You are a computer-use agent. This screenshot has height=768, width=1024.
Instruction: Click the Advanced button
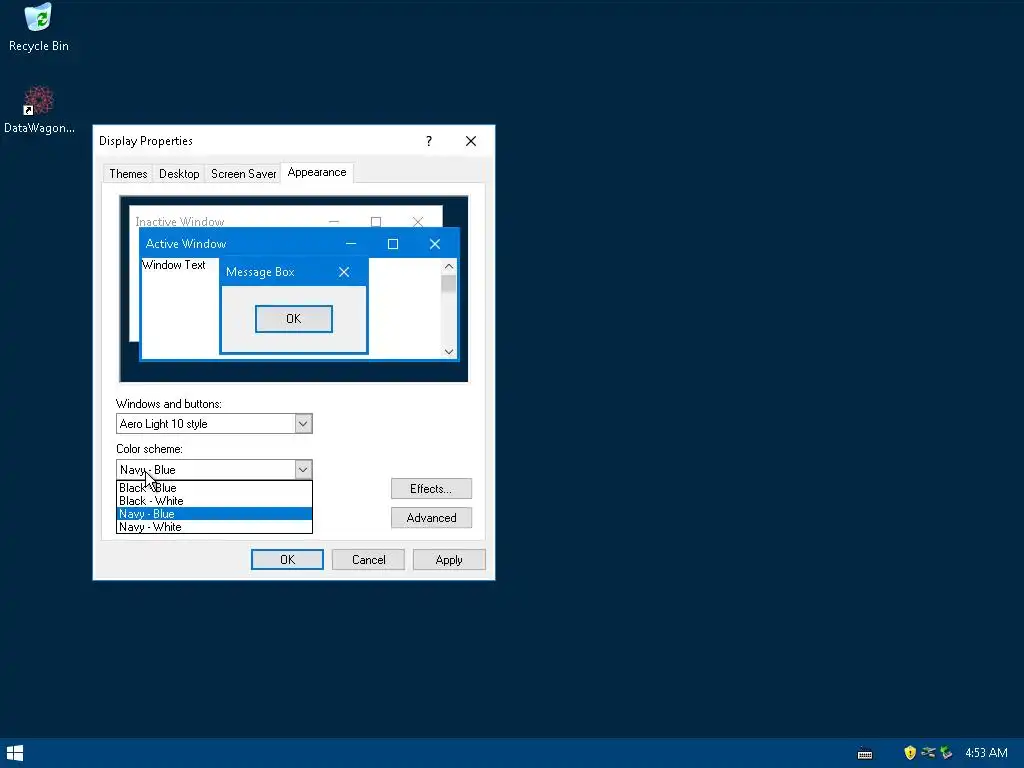pos(431,518)
